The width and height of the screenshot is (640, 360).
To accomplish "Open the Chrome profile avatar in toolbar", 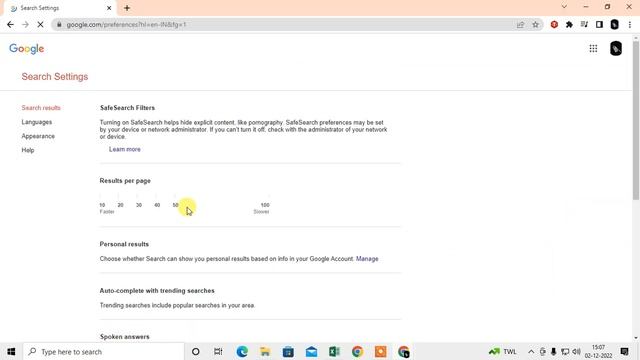I will (x=614, y=24).
